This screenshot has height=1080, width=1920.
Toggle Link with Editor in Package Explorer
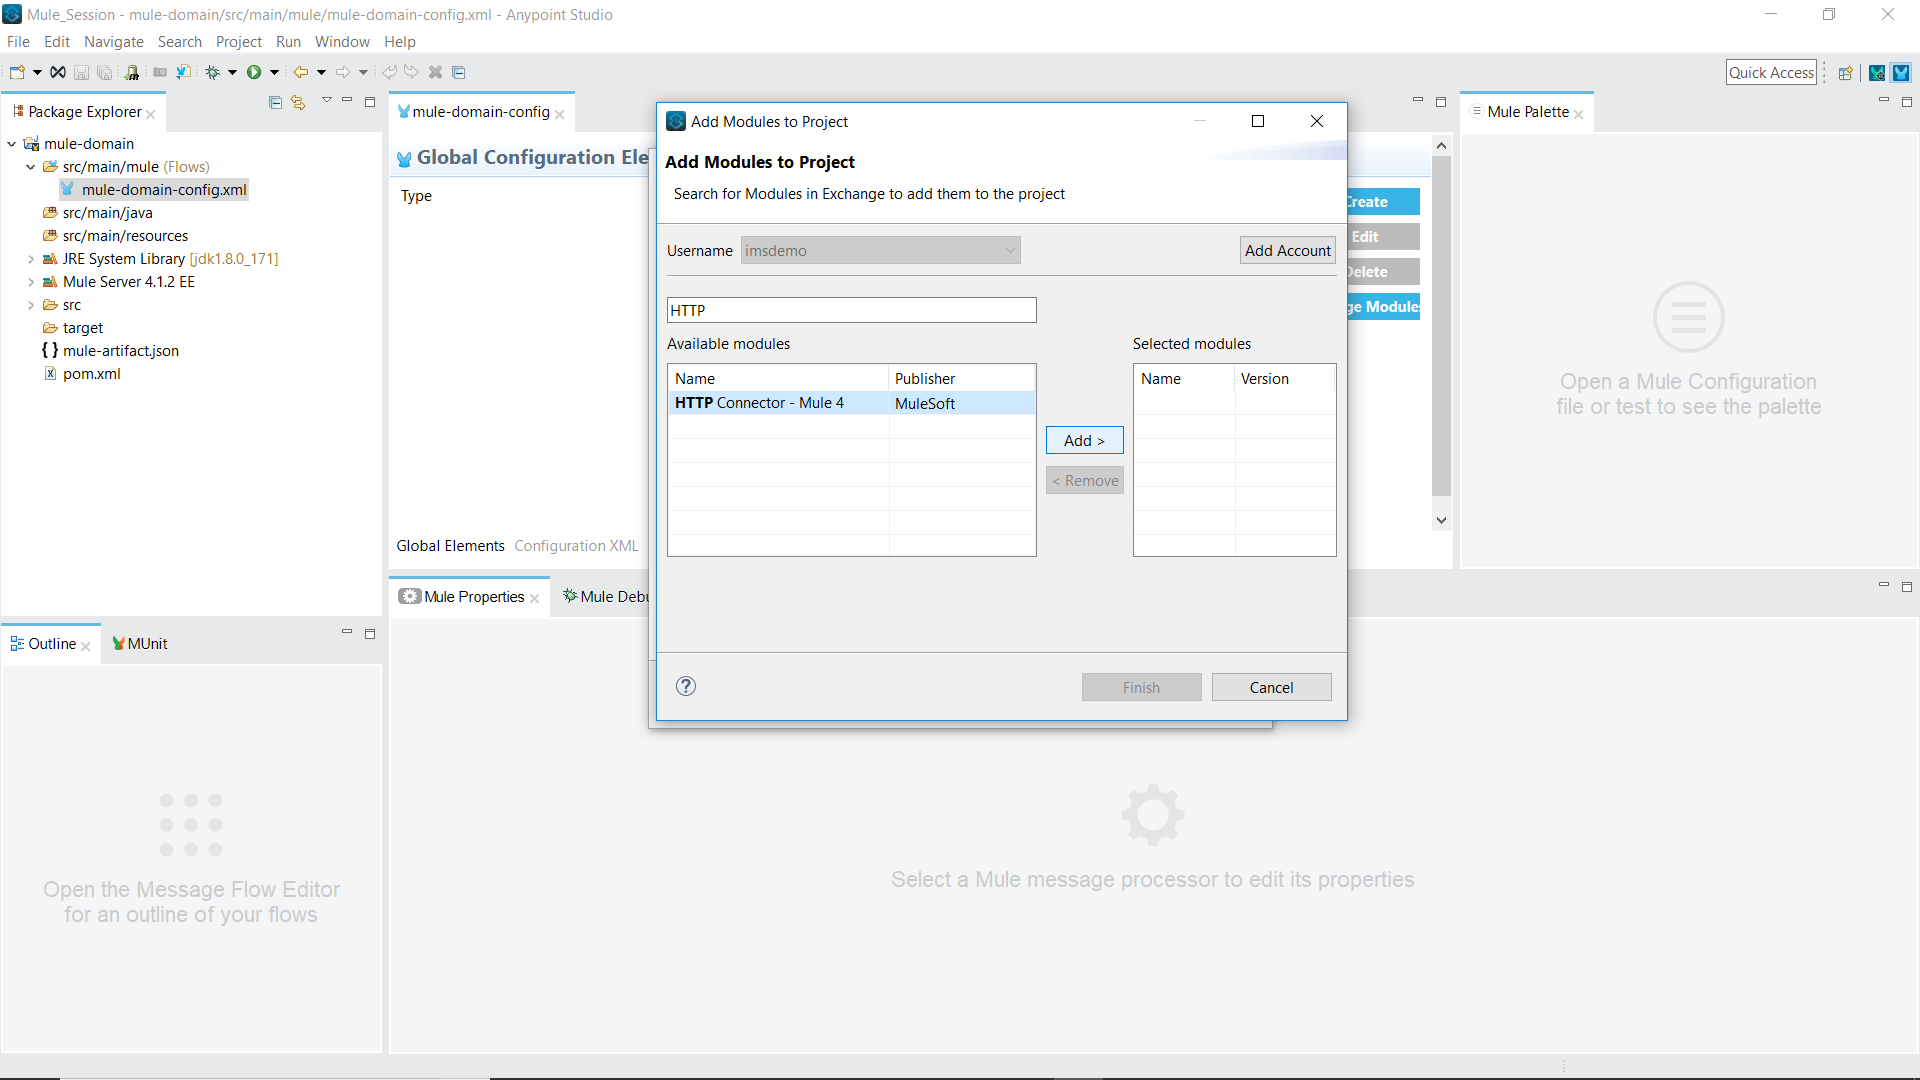[298, 102]
